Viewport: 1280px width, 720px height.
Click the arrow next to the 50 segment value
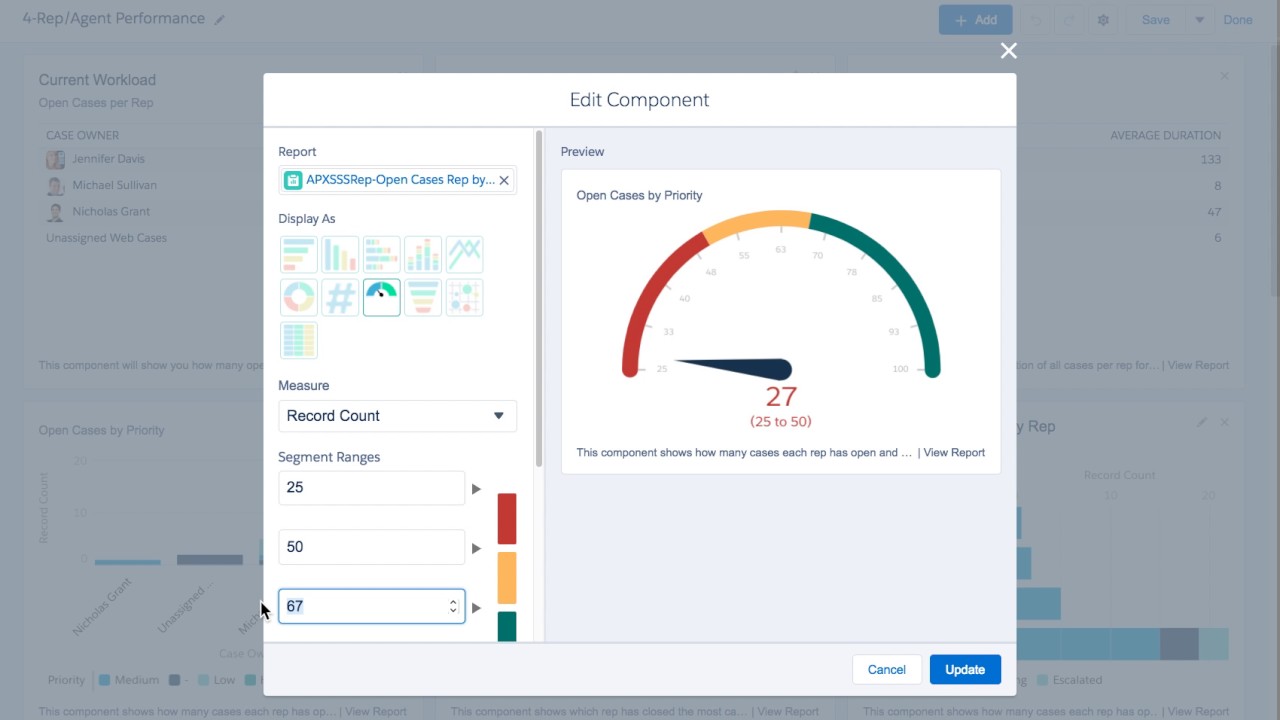476,548
